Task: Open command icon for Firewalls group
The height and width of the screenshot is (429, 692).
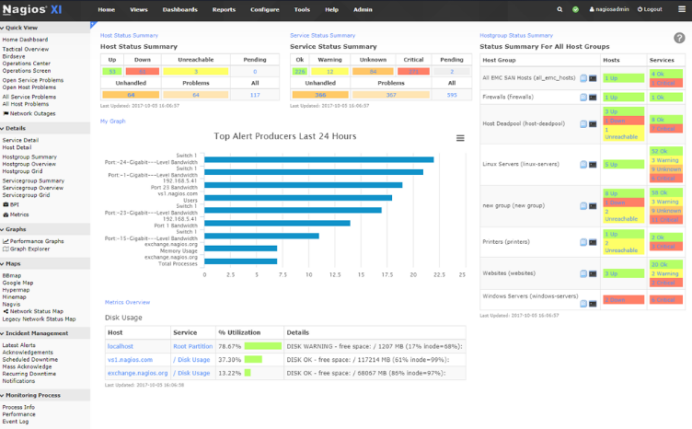Action: [593, 97]
